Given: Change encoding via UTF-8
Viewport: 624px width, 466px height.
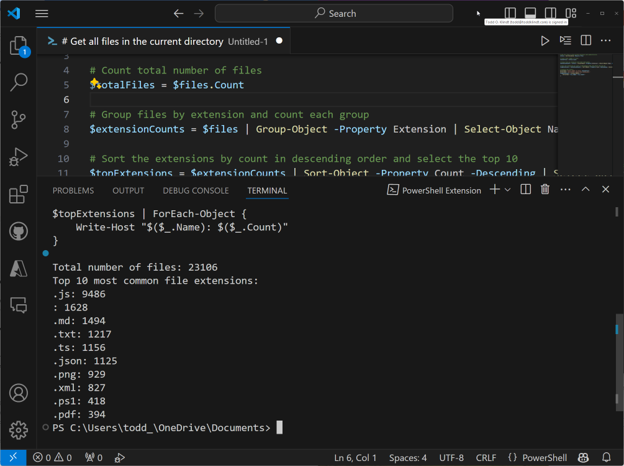Looking at the screenshot, I should 451,458.
